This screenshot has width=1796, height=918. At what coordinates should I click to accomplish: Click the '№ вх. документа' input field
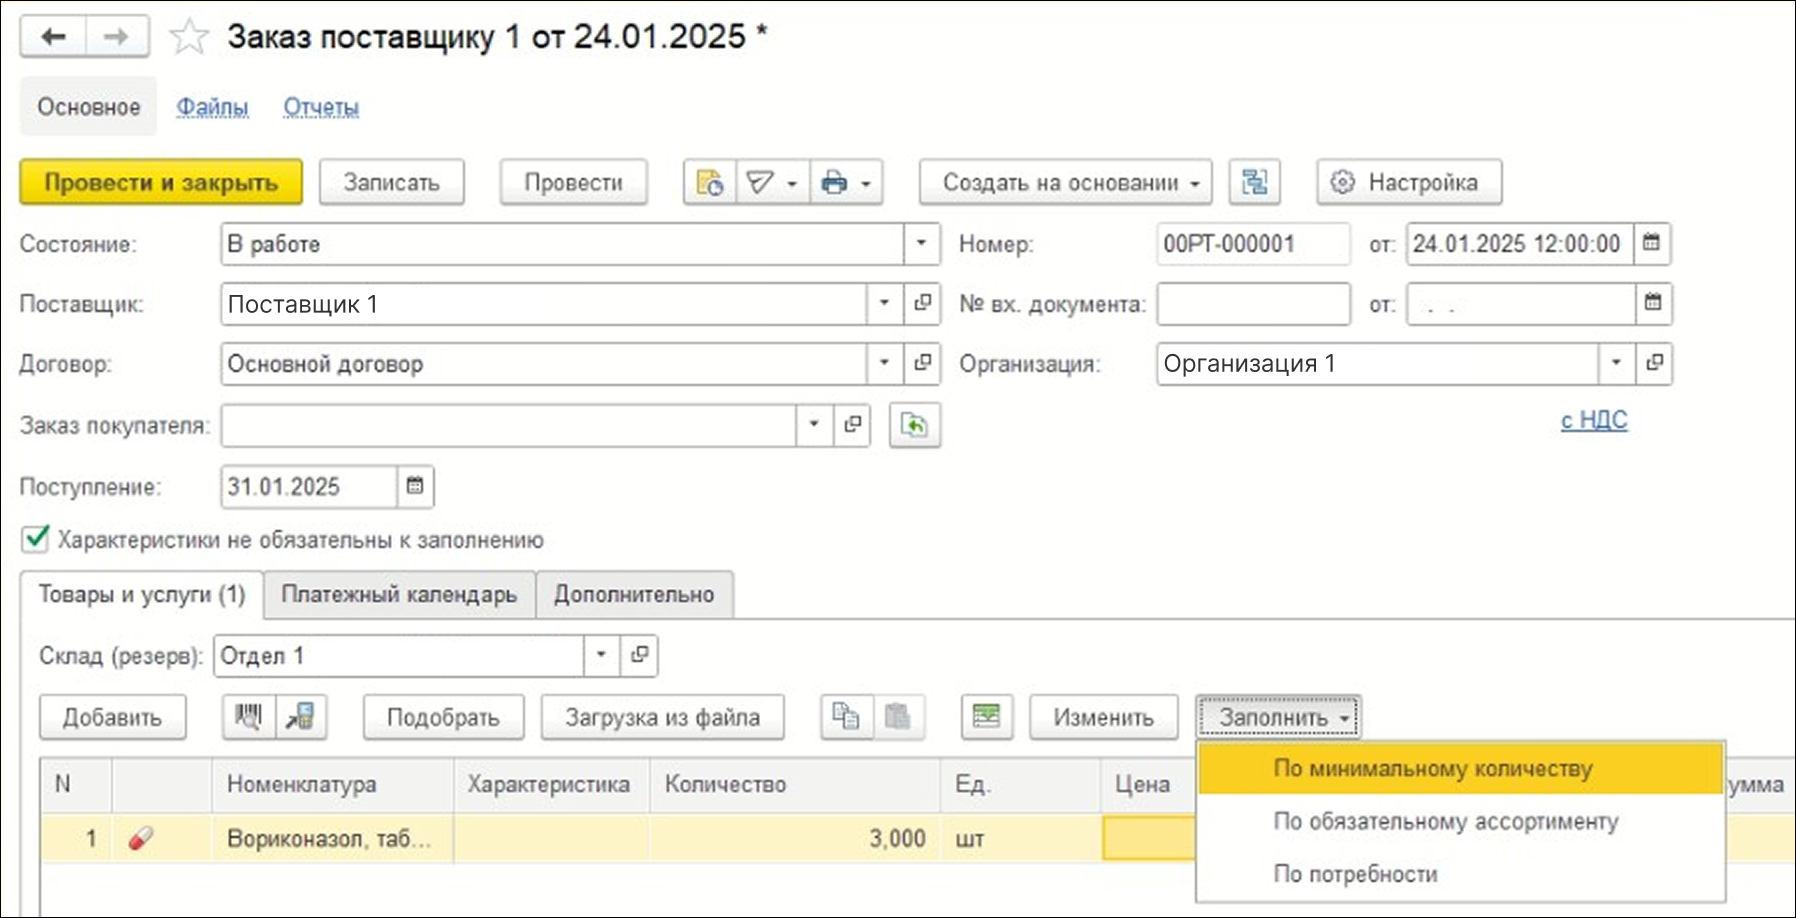1253,304
